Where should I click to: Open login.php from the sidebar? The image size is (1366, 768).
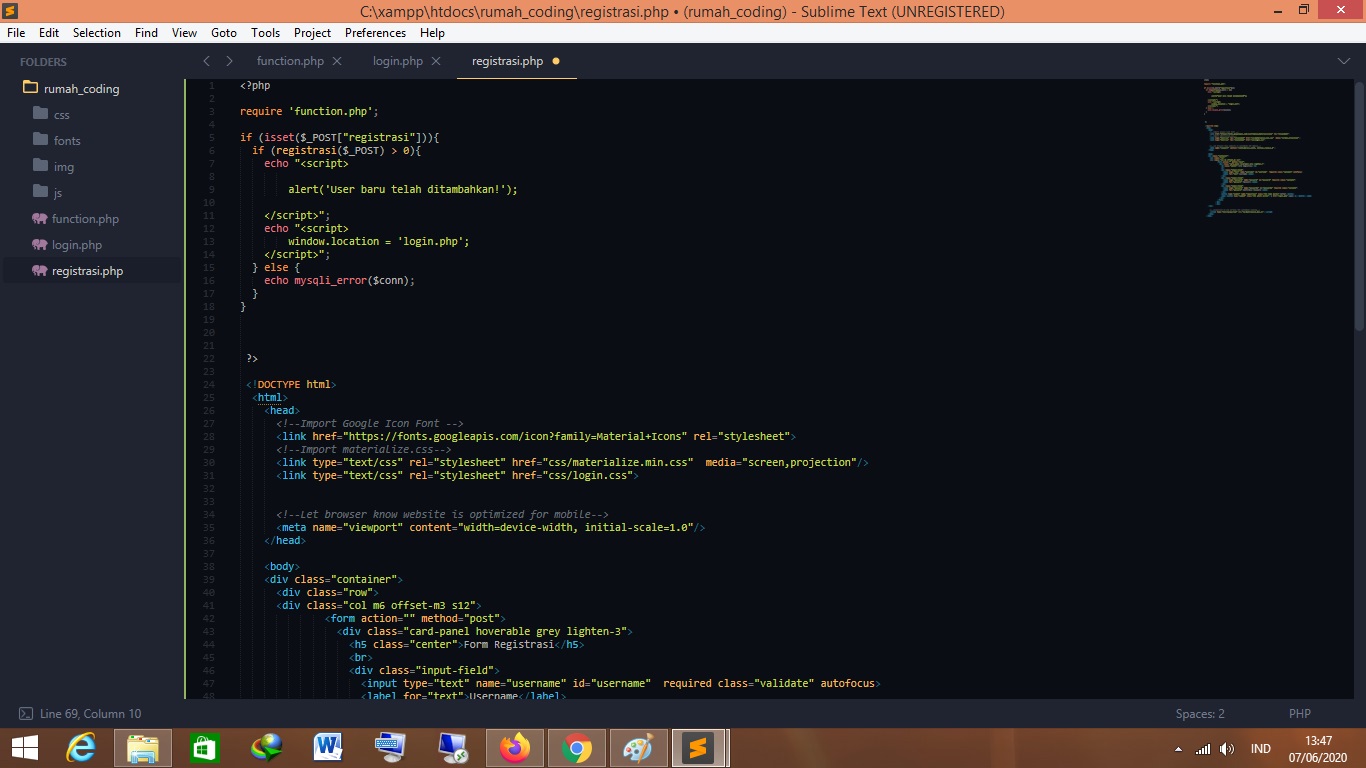click(x=76, y=245)
